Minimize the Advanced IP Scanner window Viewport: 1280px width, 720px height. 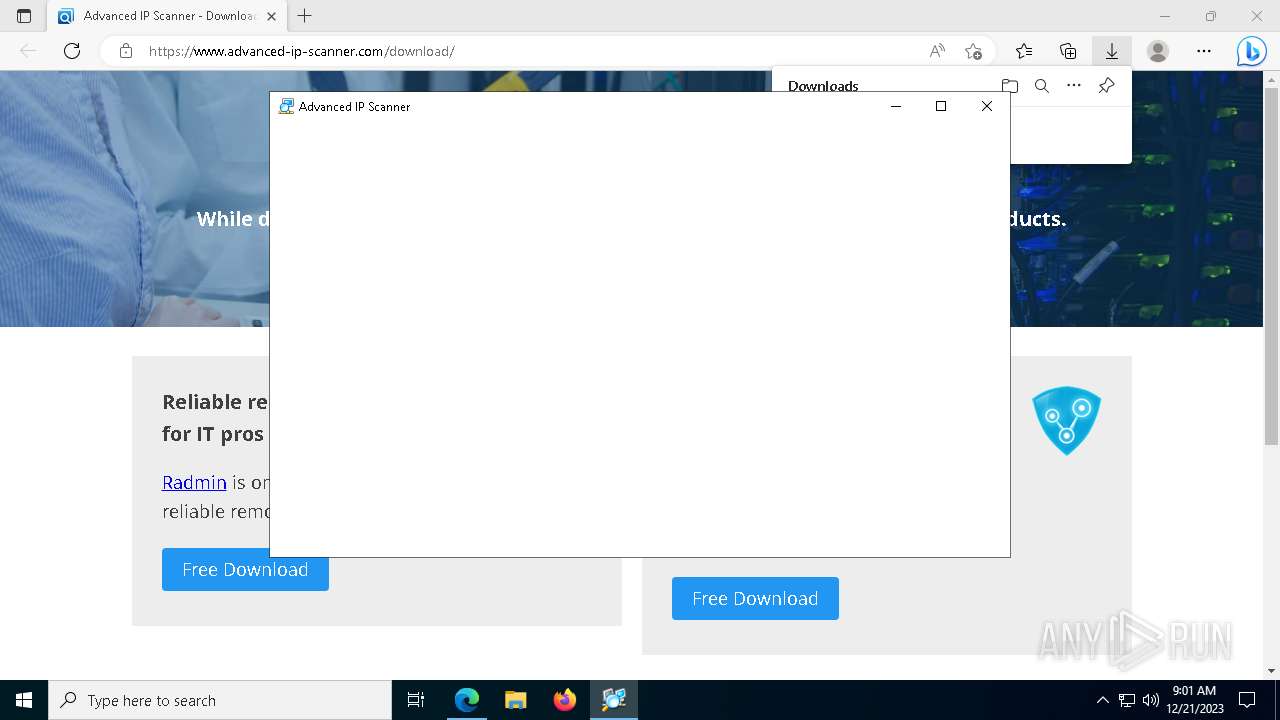coord(896,106)
